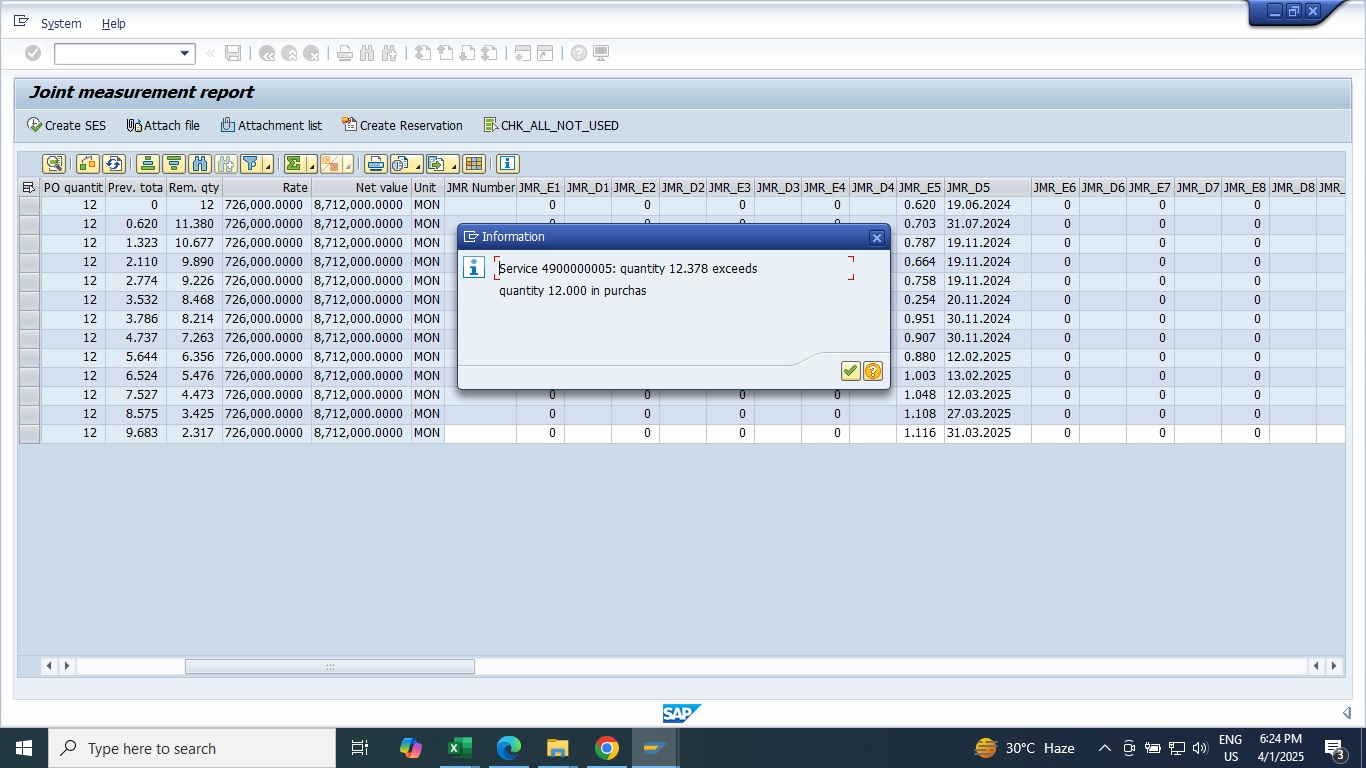
Task: Open the Help menu
Action: pos(113,23)
